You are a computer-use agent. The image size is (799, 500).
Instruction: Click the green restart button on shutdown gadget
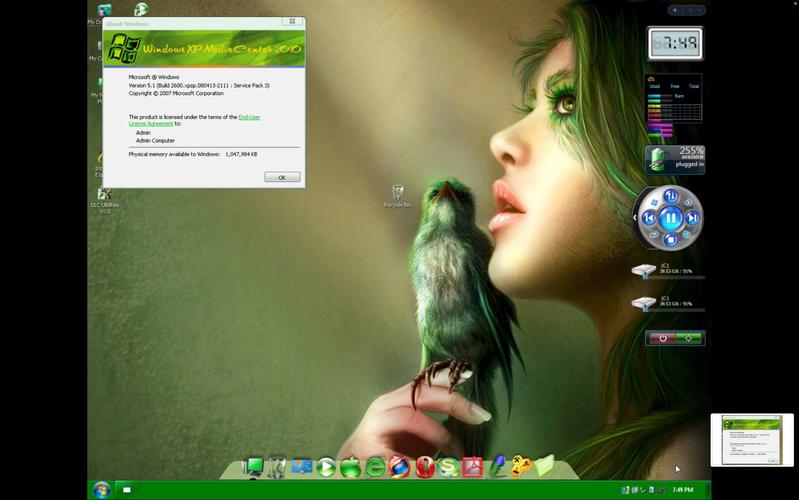click(689, 338)
